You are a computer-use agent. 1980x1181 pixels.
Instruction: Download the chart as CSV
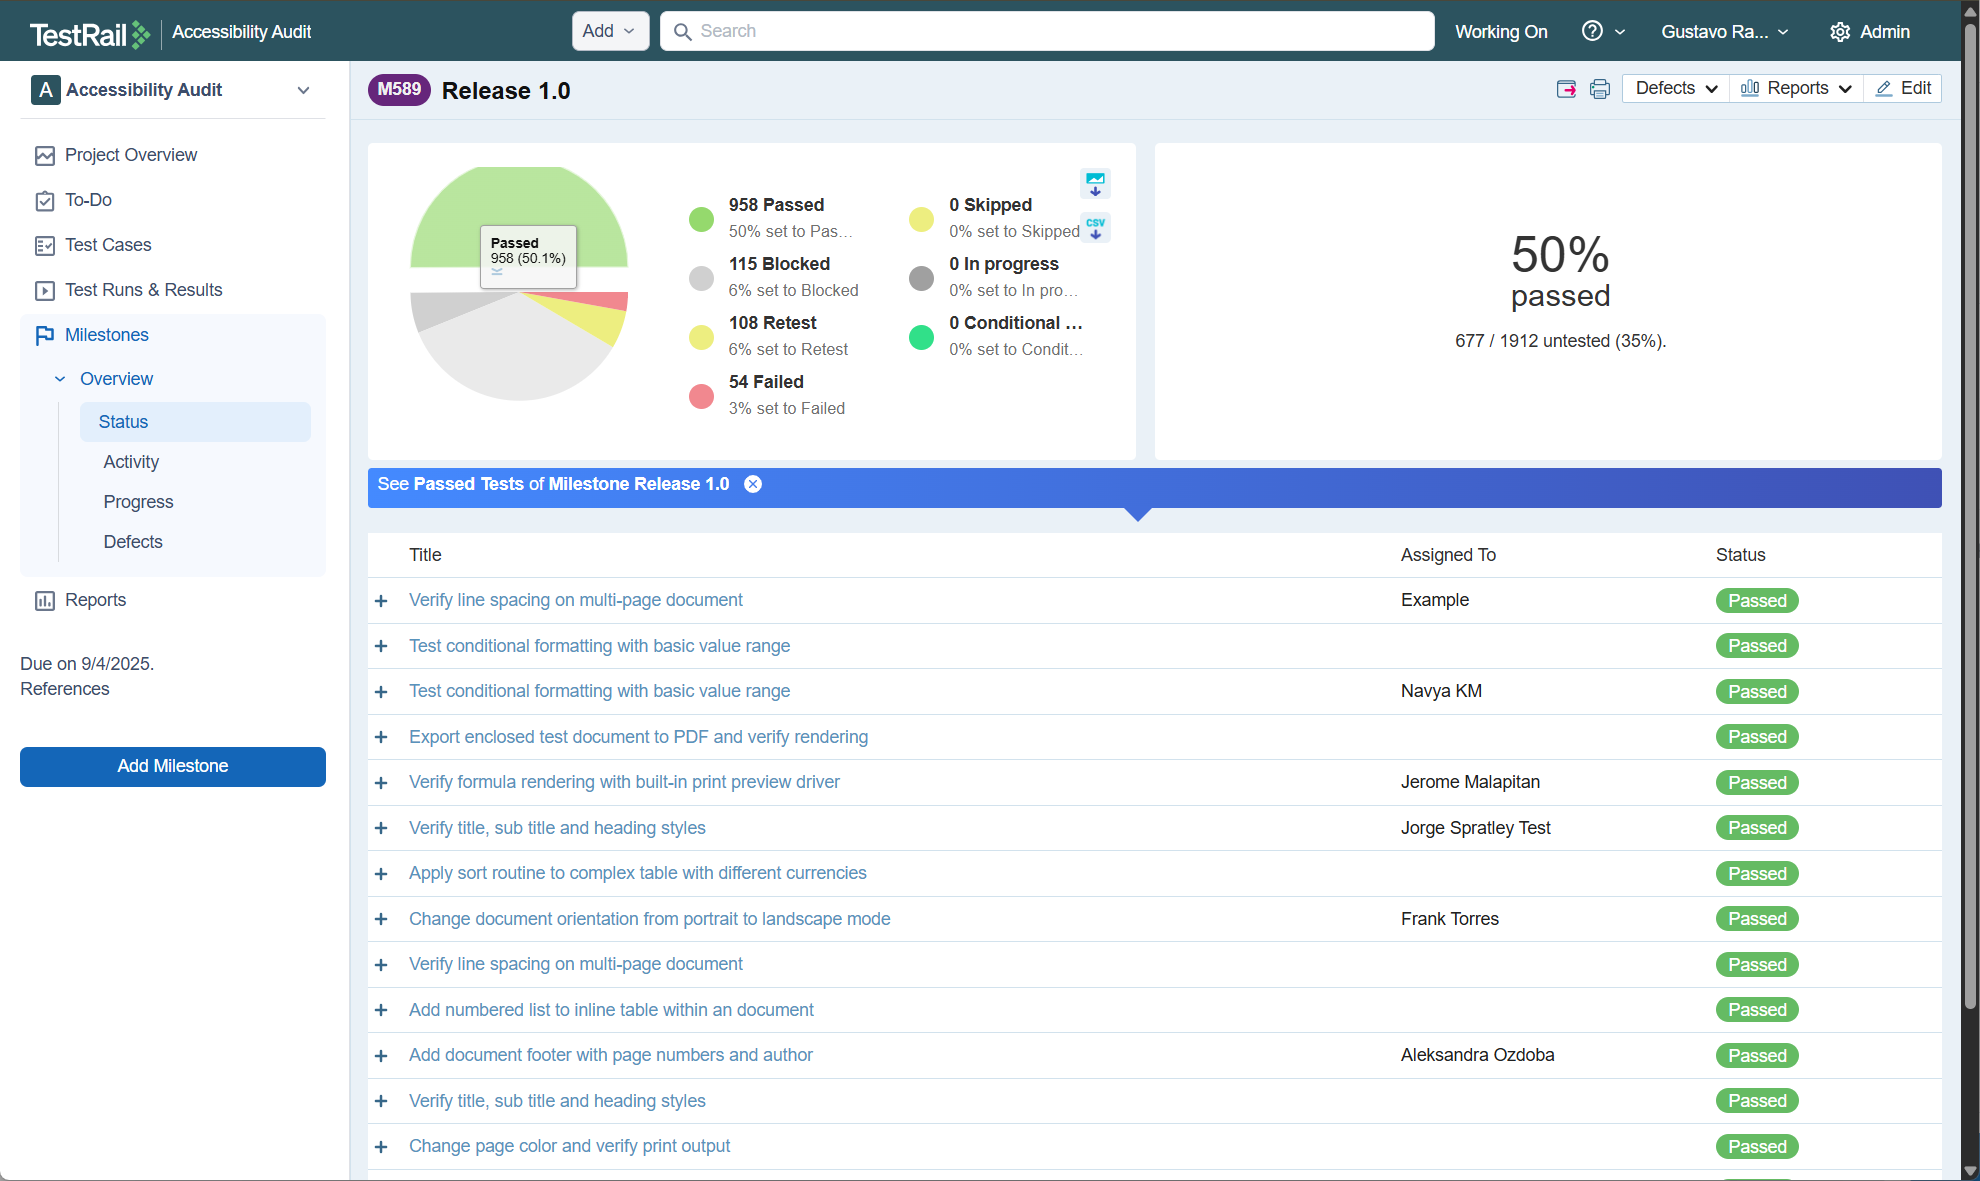point(1095,228)
